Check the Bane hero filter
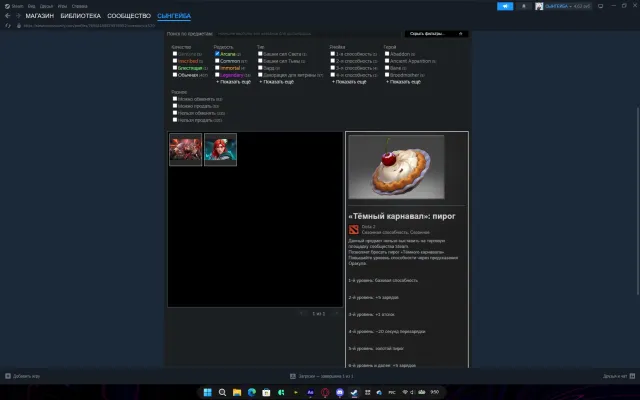 pos(387,68)
